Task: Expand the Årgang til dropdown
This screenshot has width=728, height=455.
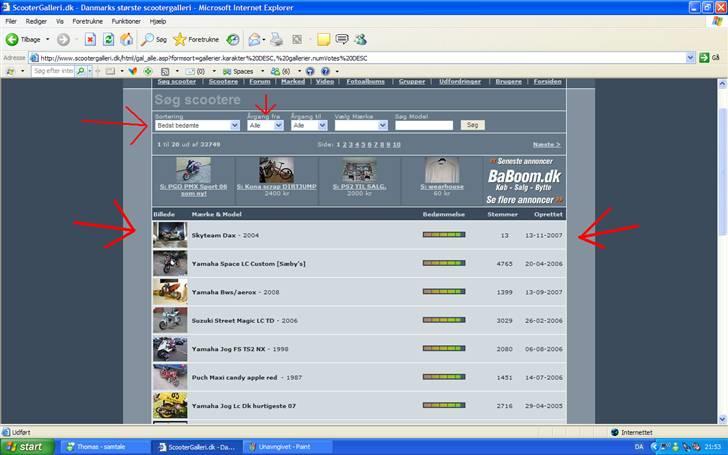Action: [x=308, y=125]
